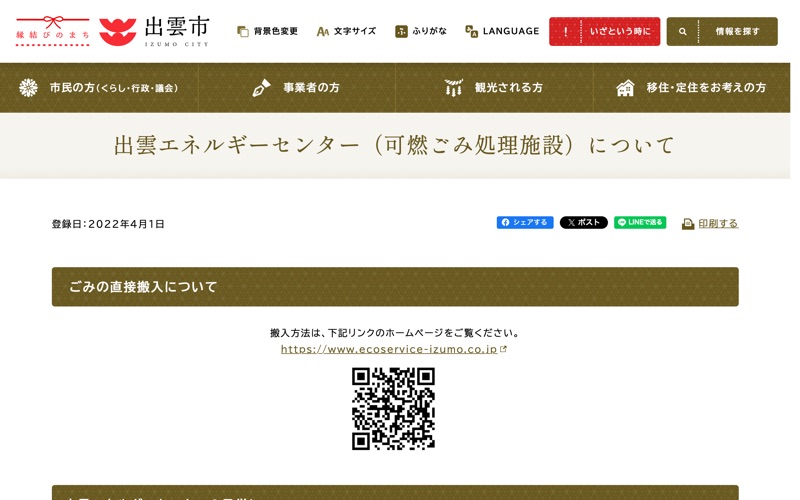The height and width of the screenshot is (500, 800).
Task: Open the ecoservice-izumo.co.jp link
Action: (x=389, y=349)
